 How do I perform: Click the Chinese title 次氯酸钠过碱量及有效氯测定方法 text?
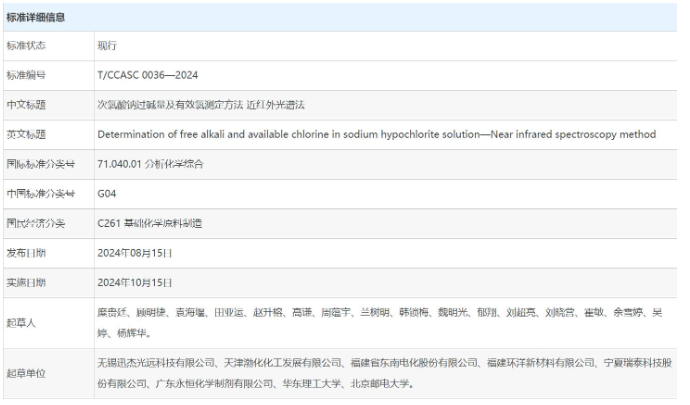[x=200, y=104]
